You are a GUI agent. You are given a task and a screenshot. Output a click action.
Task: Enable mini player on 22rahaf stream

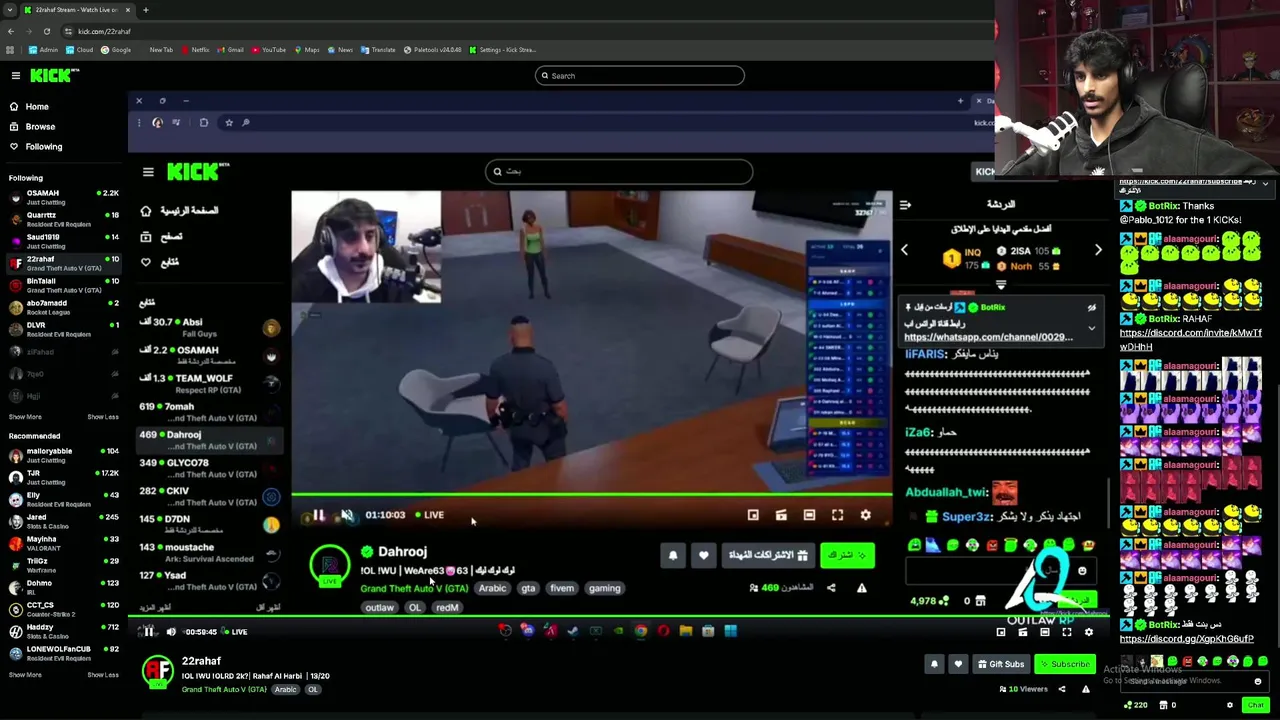coord(1001,632)
